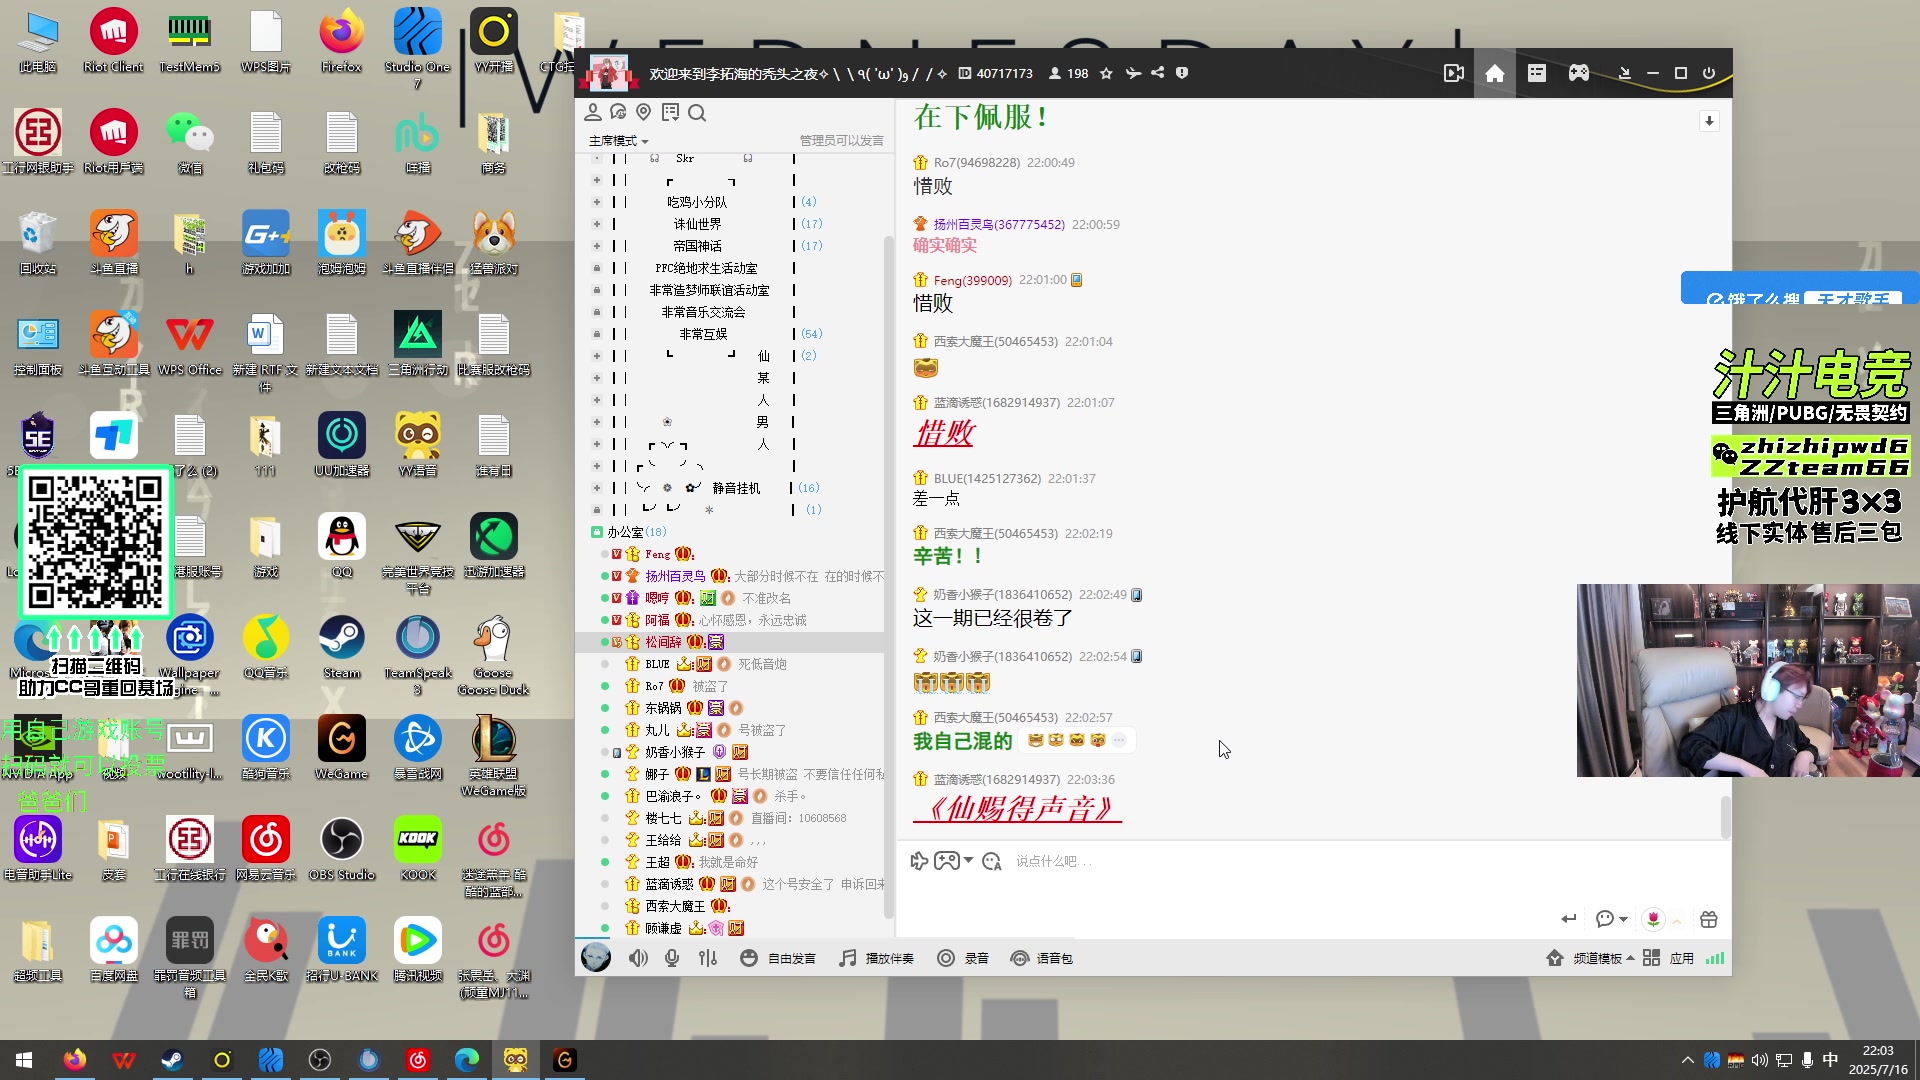Screen dimensions: 1920x1080
Task: Report the channel with the shield icon
Action: (1182, 73)
